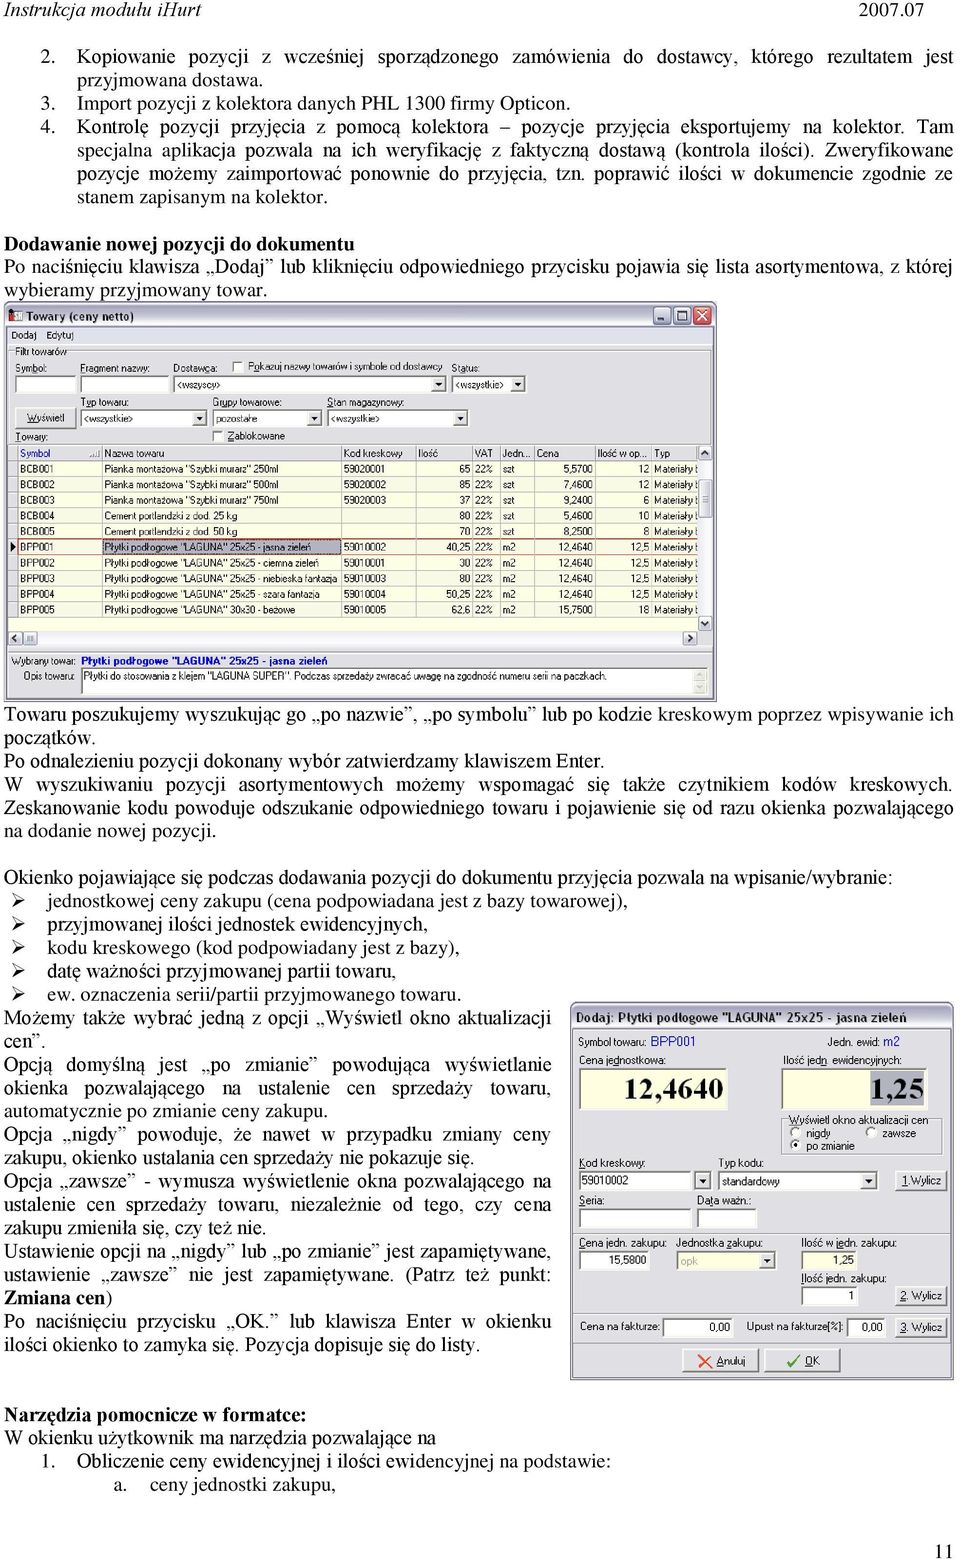The height and width of the screenshot is (1559, 960).
Task: Click the 2. Wylicz button
Action: [x=920, y=1296]
